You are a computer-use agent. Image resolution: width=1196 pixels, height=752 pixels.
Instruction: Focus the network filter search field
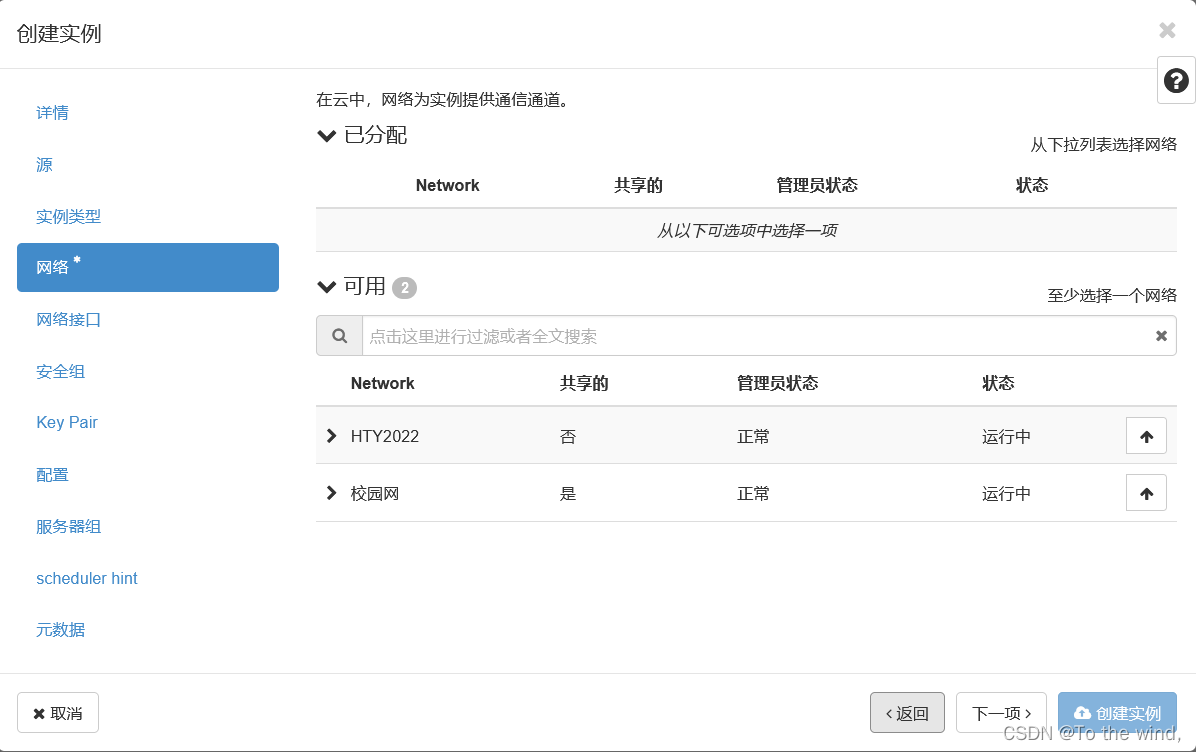[x=755, y=336]
